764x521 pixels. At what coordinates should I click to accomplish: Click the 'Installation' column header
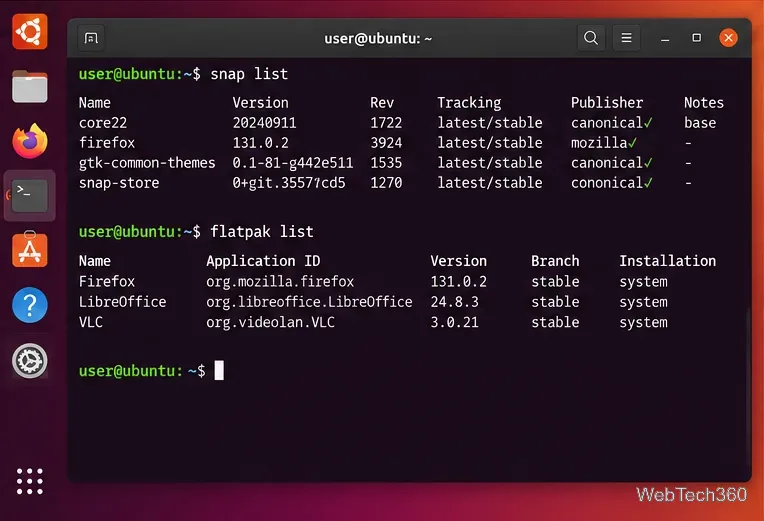click(668, 261)
